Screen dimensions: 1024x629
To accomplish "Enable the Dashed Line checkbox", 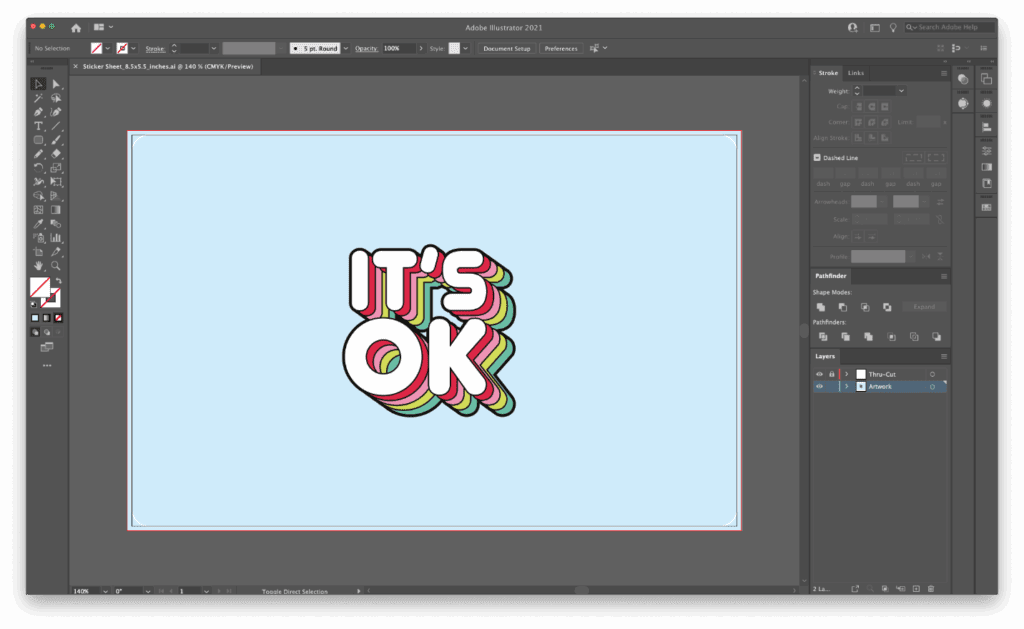I will [818, 158].
